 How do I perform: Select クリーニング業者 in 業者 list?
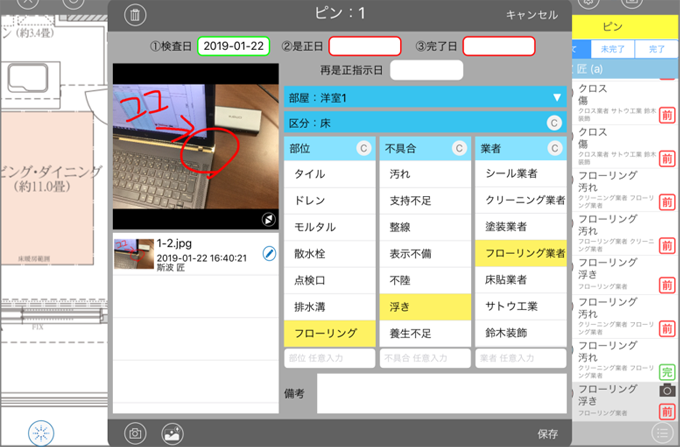tap(521, 200)
